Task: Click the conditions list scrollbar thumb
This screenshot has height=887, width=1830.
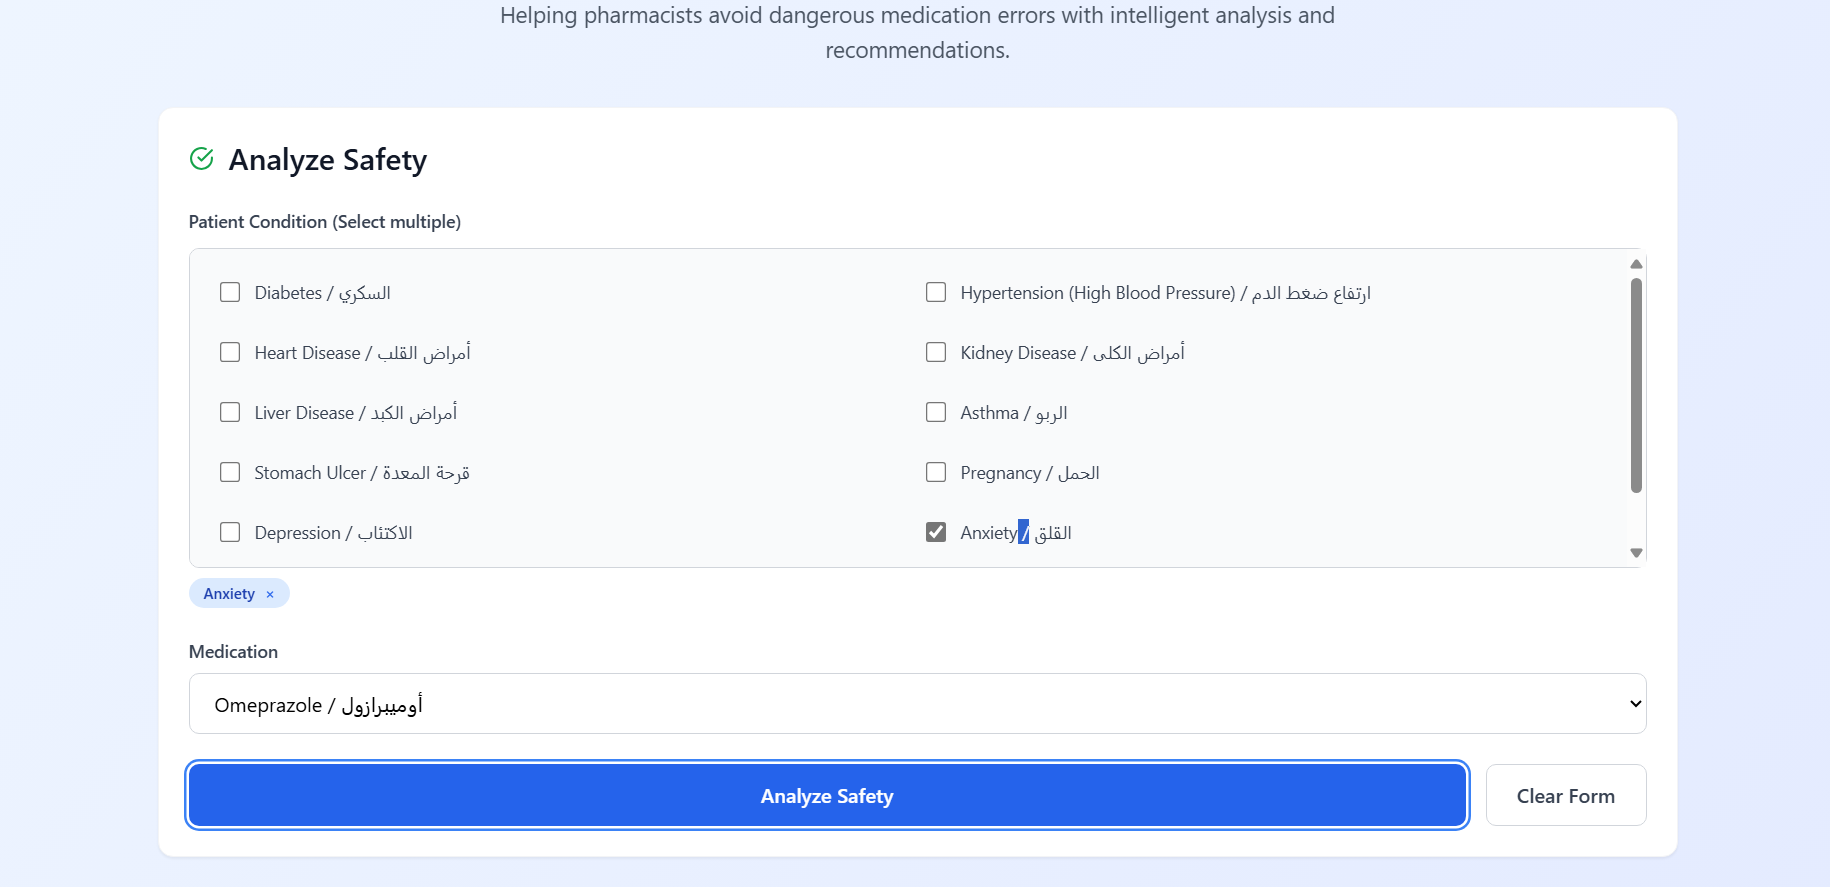Action: click(1636, 385)
